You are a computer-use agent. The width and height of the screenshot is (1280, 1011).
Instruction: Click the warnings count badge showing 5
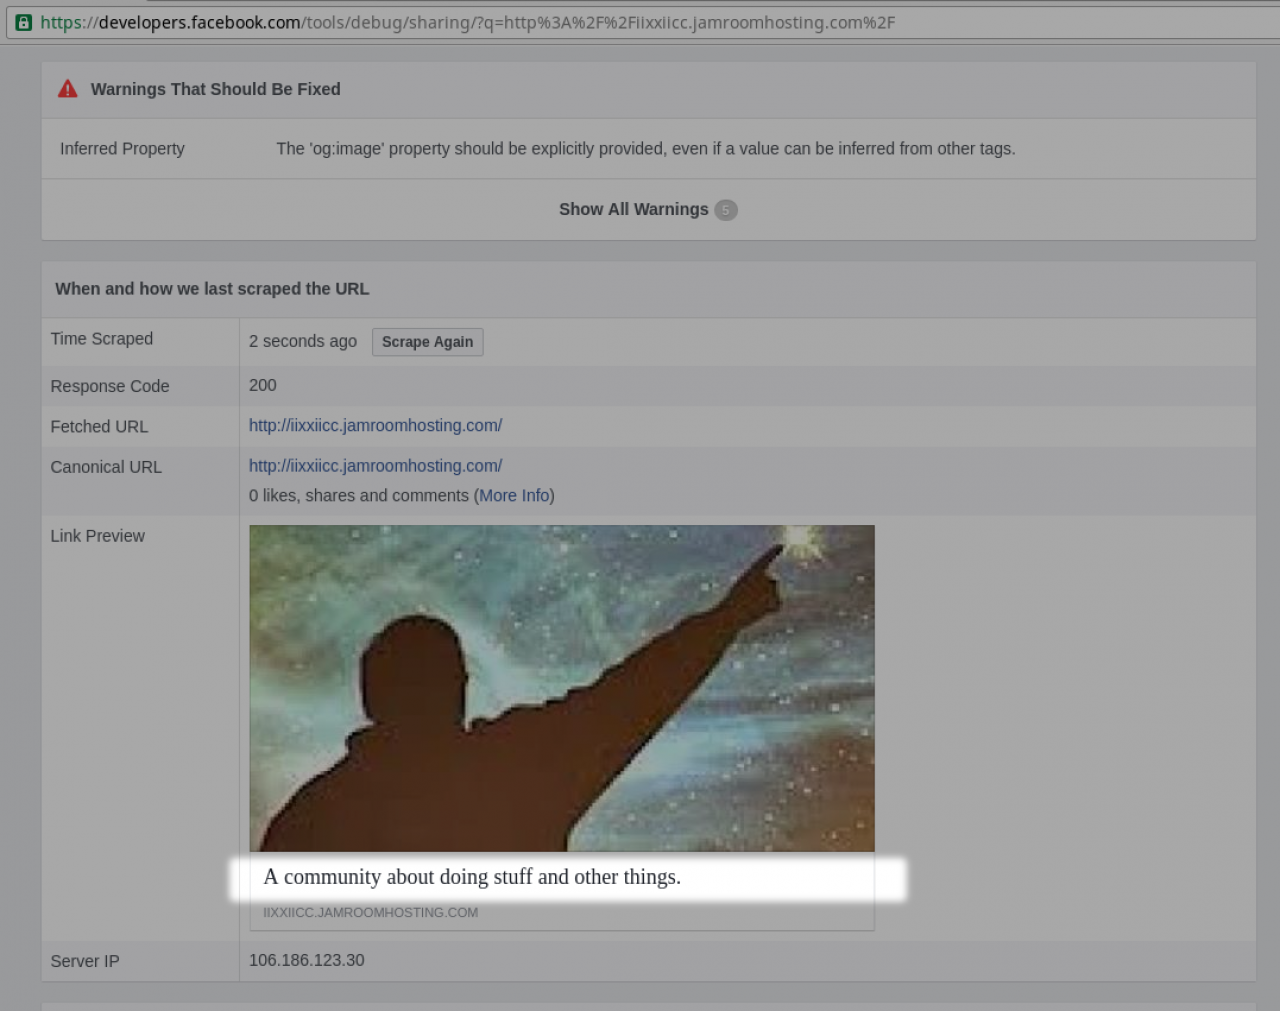click(x=726, y=210)
